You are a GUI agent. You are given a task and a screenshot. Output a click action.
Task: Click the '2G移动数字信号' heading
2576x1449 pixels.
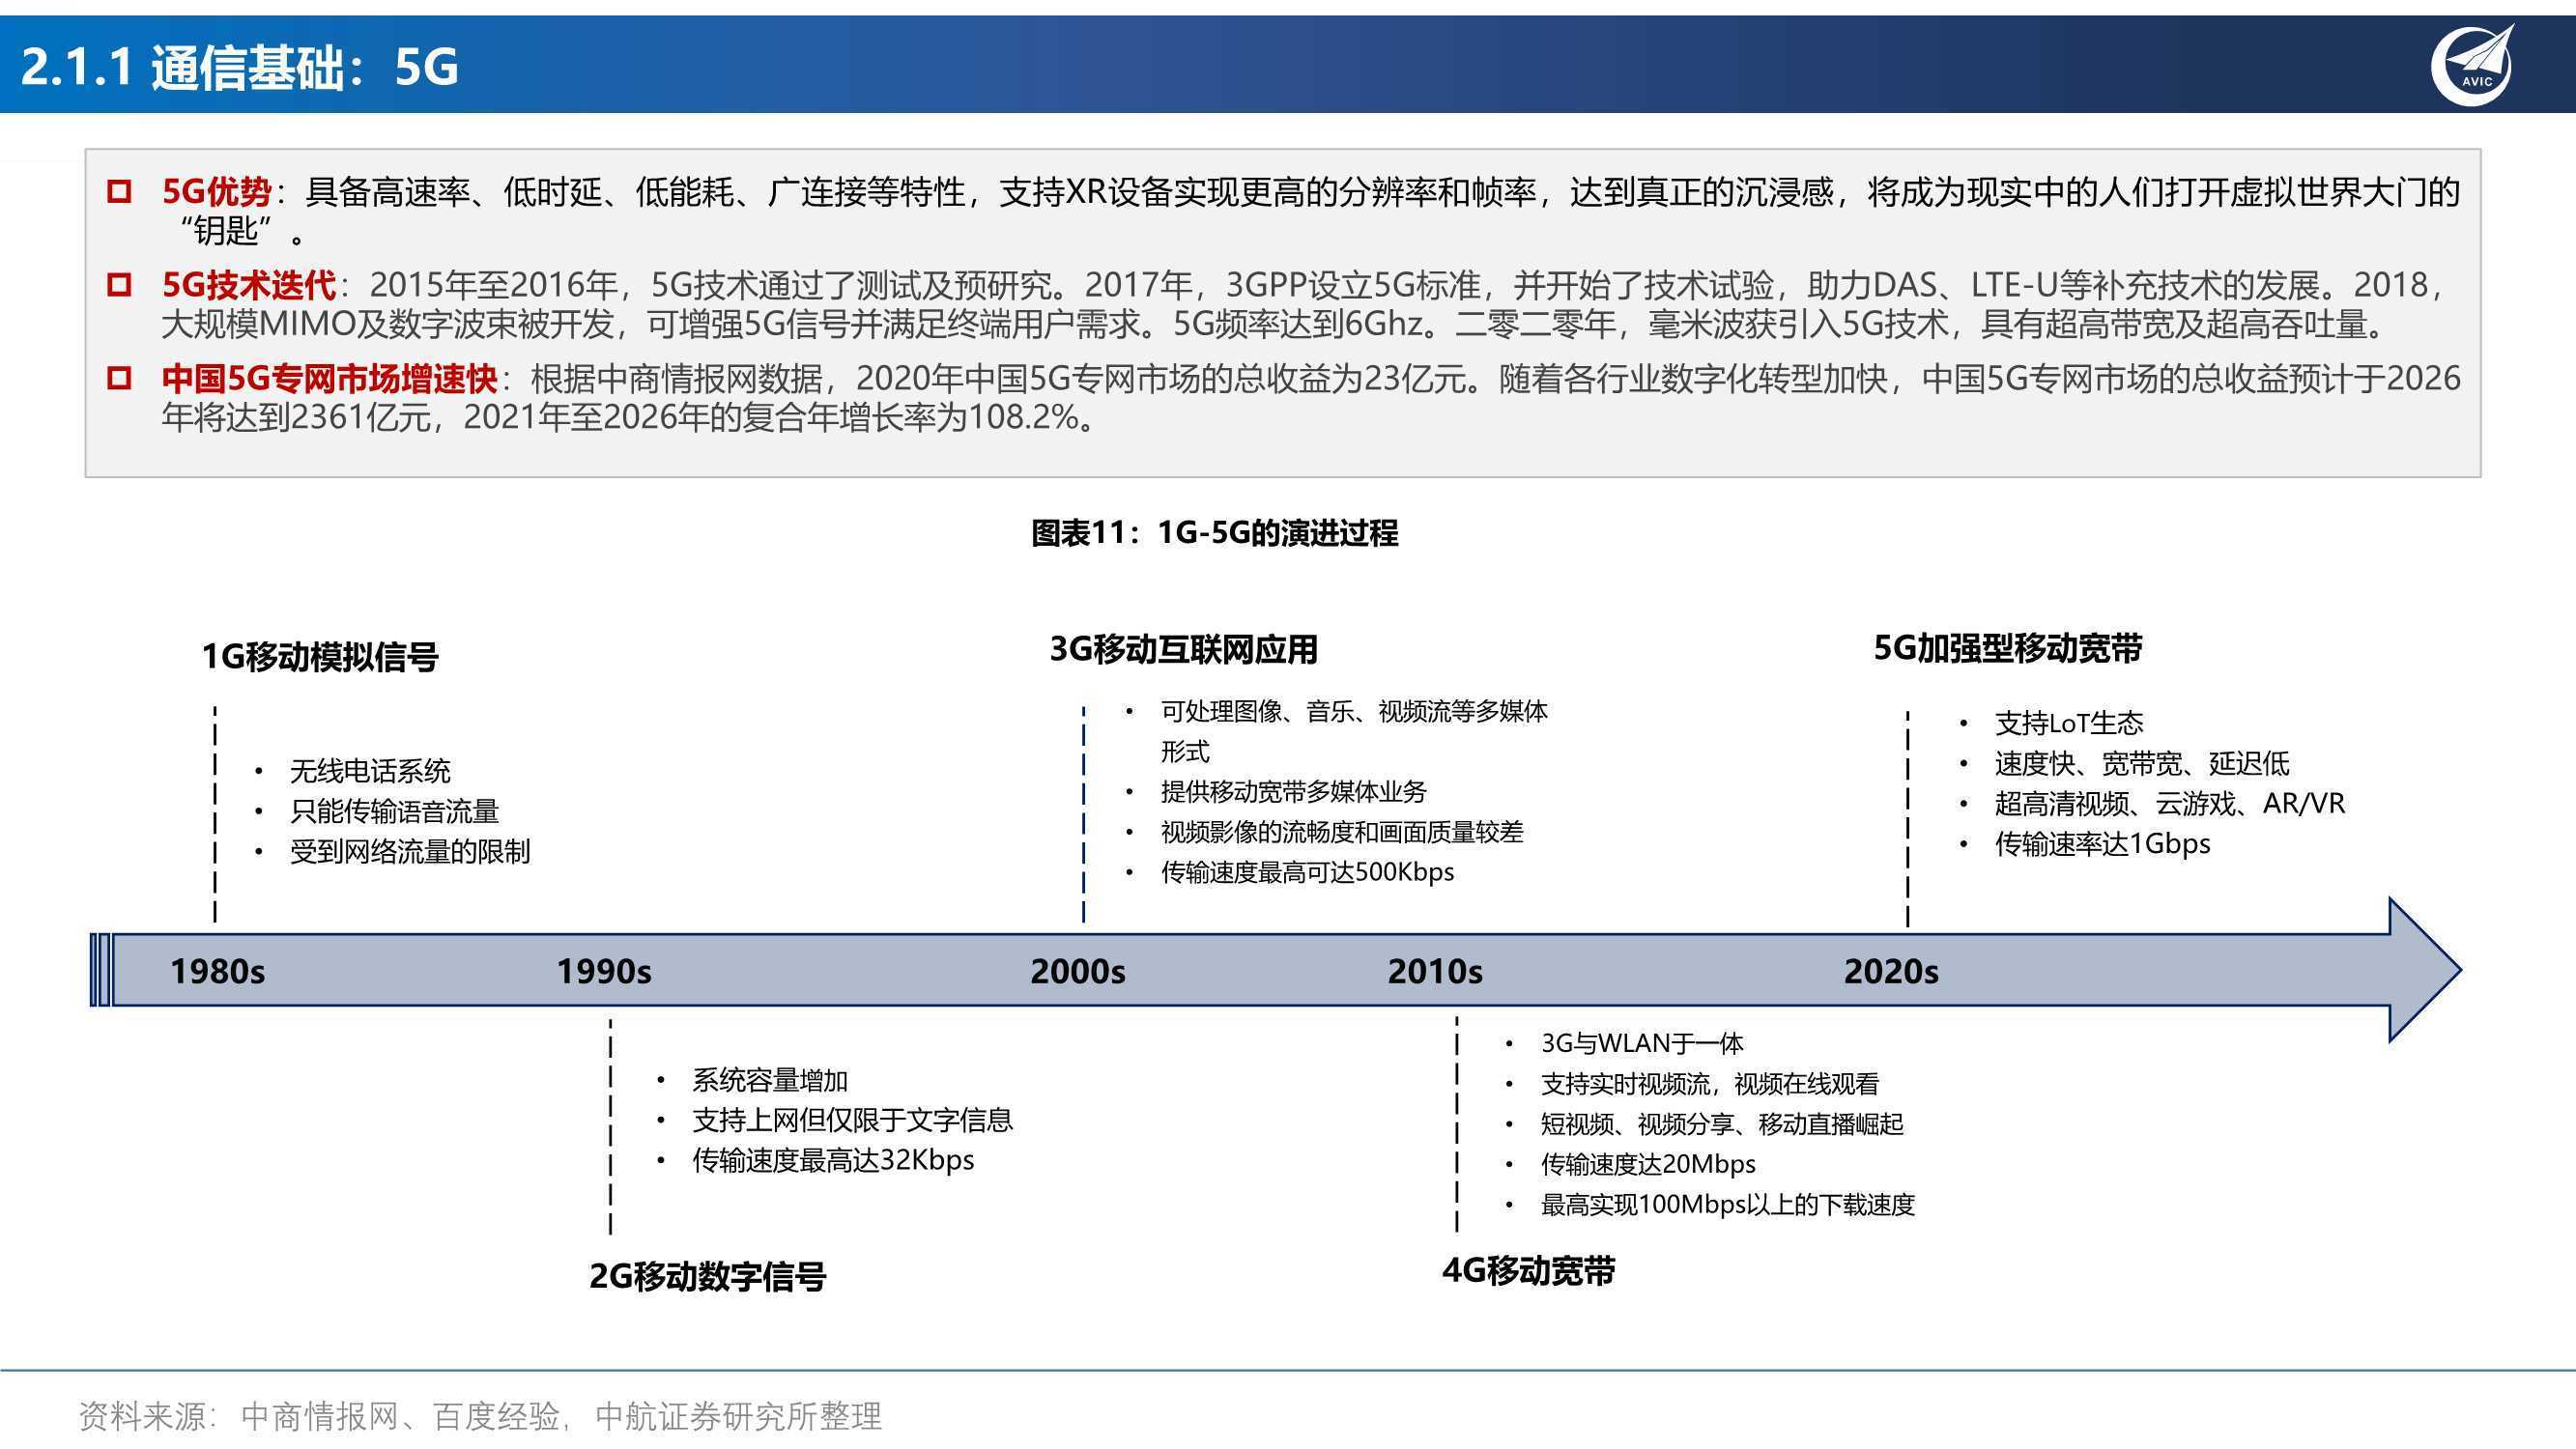[x=707, y=1277]
